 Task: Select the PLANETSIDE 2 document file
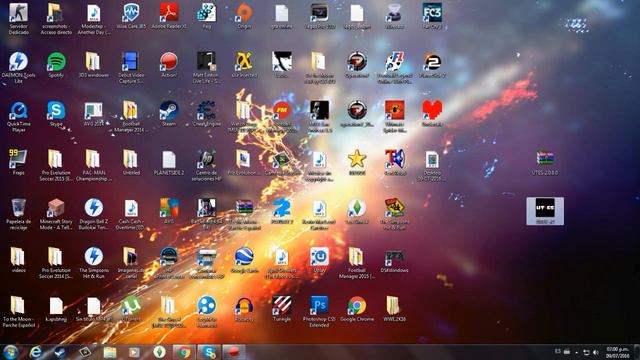169,162
